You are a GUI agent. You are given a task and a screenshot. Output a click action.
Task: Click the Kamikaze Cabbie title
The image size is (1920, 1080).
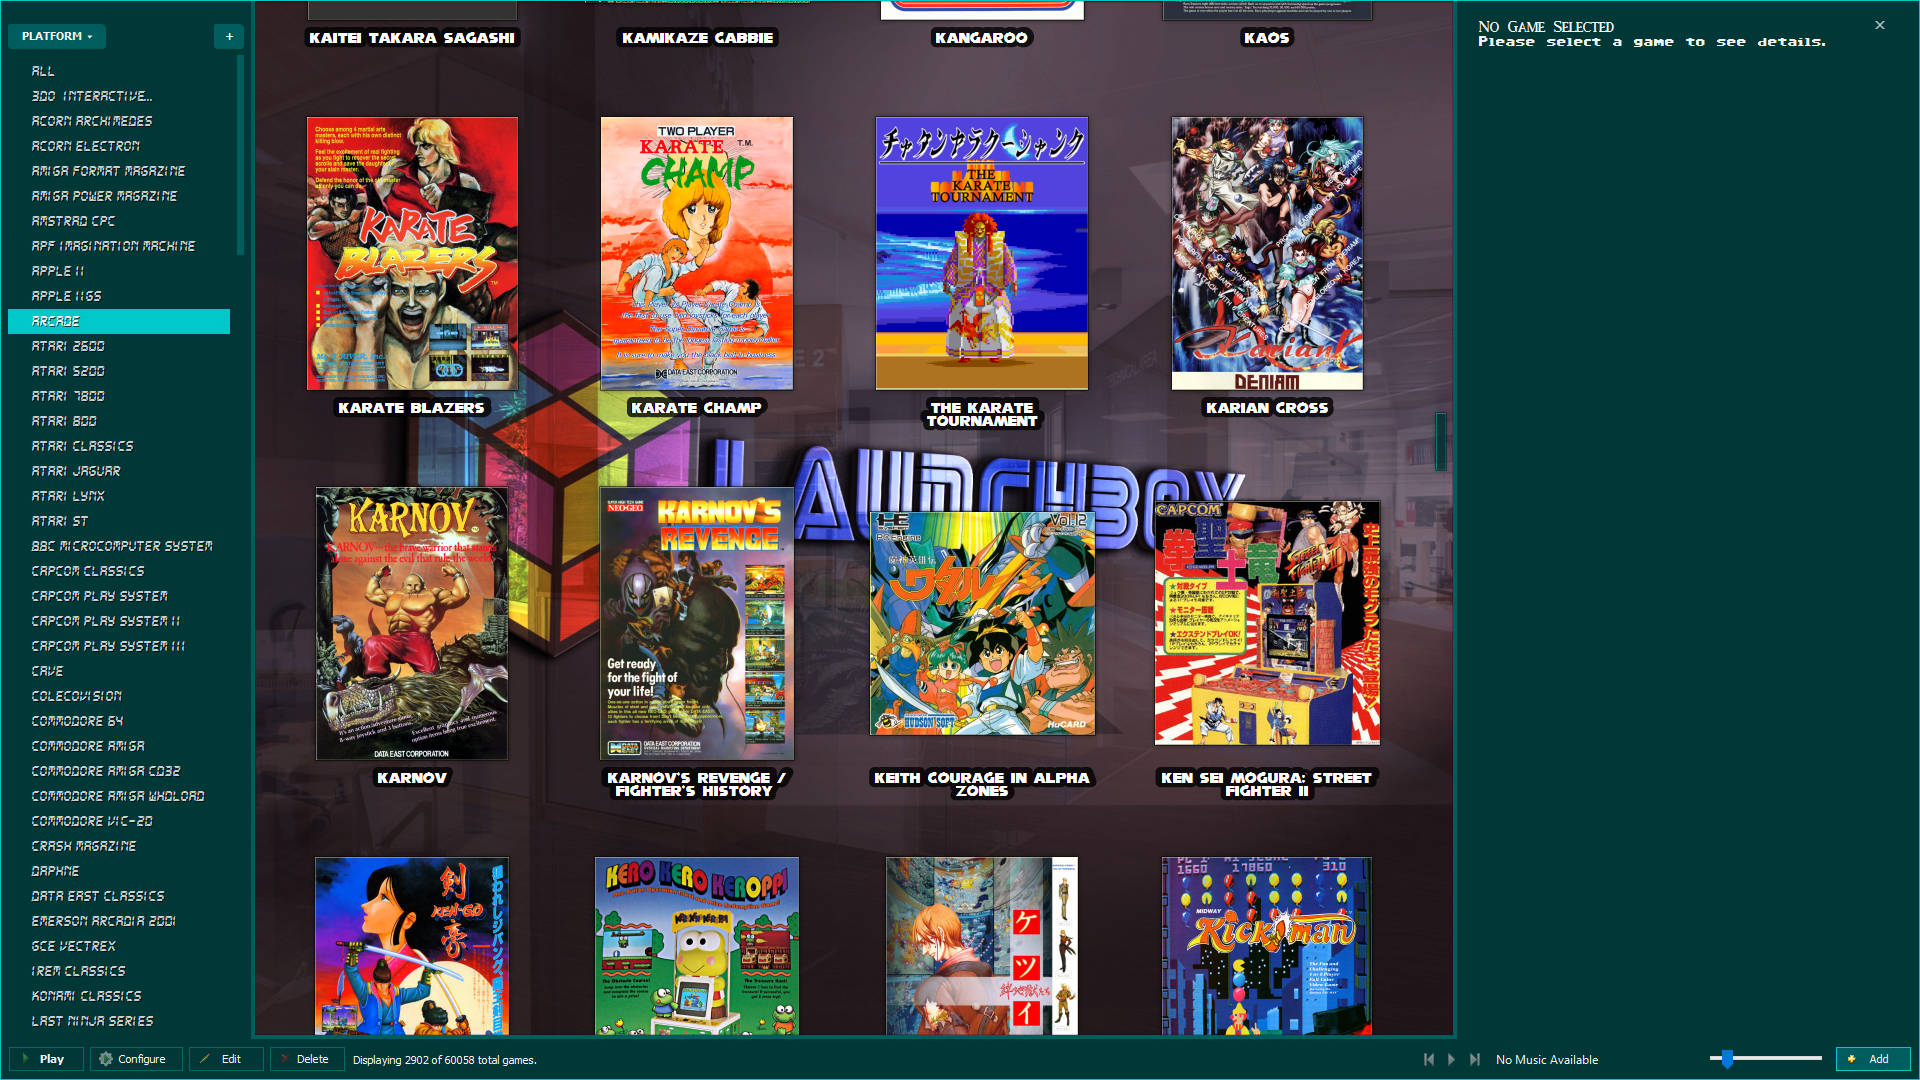coord(697,38)
